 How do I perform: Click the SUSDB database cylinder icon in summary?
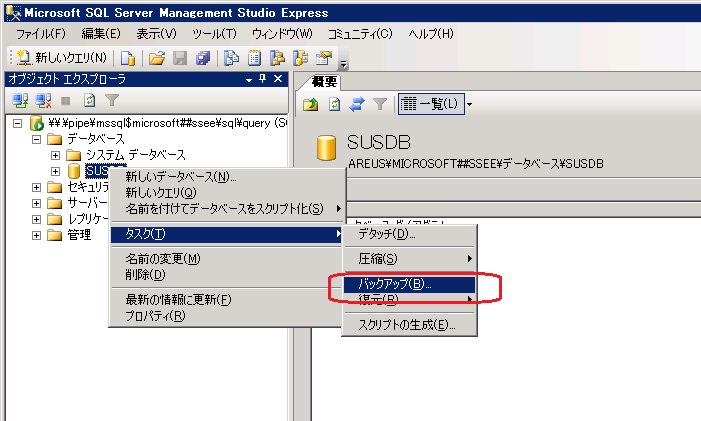[x=326, y=148]
